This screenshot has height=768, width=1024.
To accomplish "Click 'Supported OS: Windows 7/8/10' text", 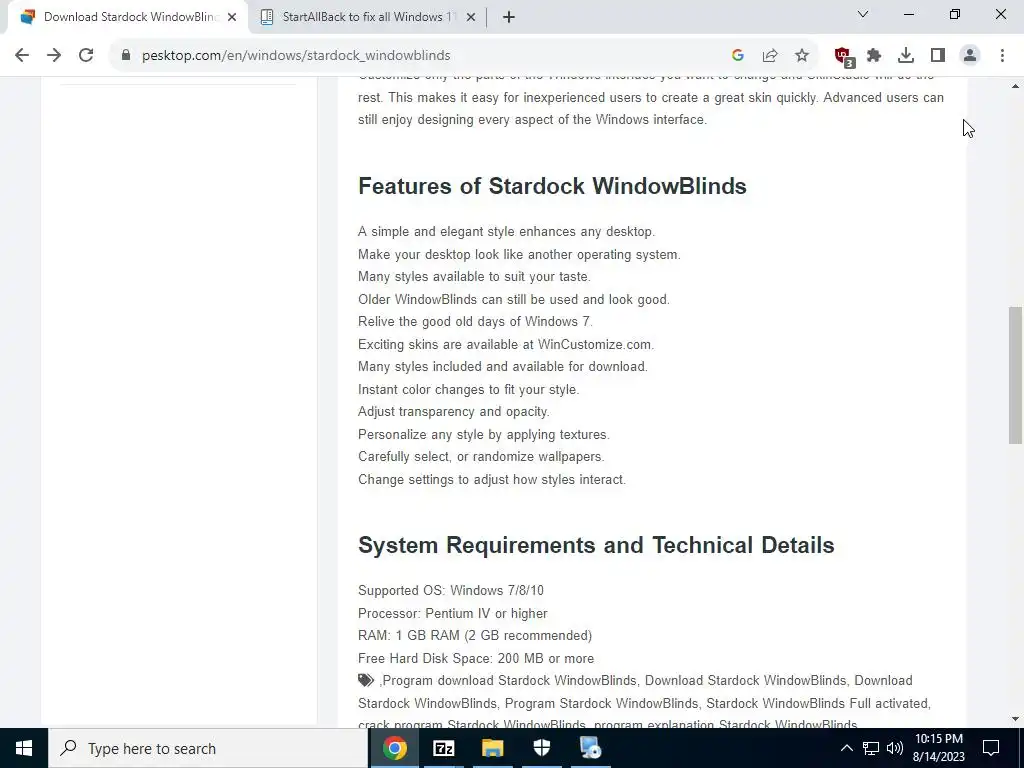I will [451, 590].
